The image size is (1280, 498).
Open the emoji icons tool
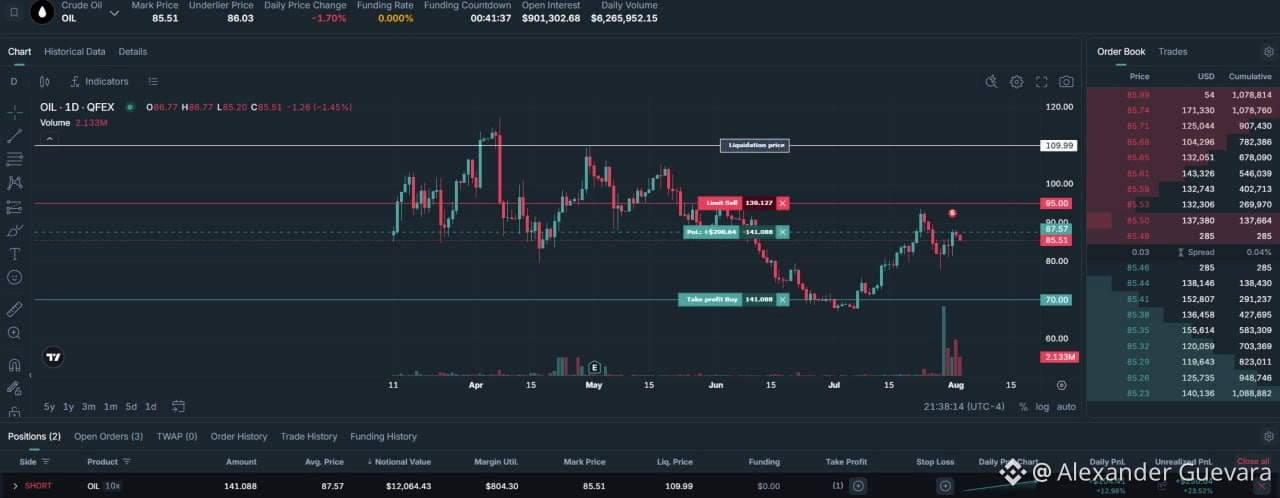[14, 277]
